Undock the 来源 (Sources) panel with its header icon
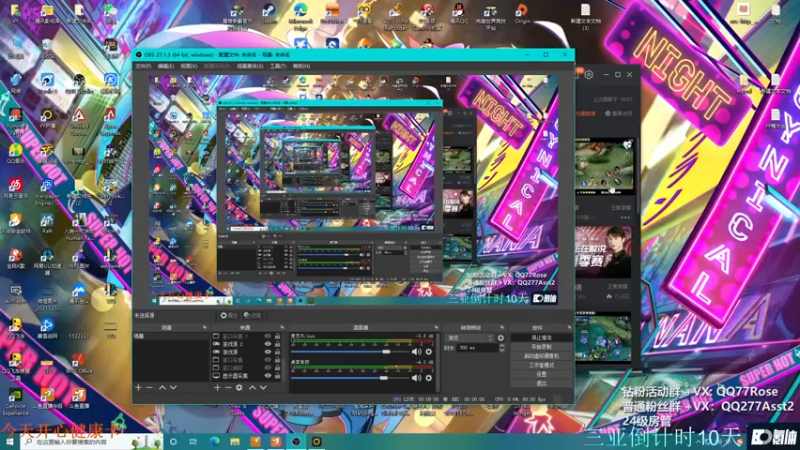 point(282,328)
